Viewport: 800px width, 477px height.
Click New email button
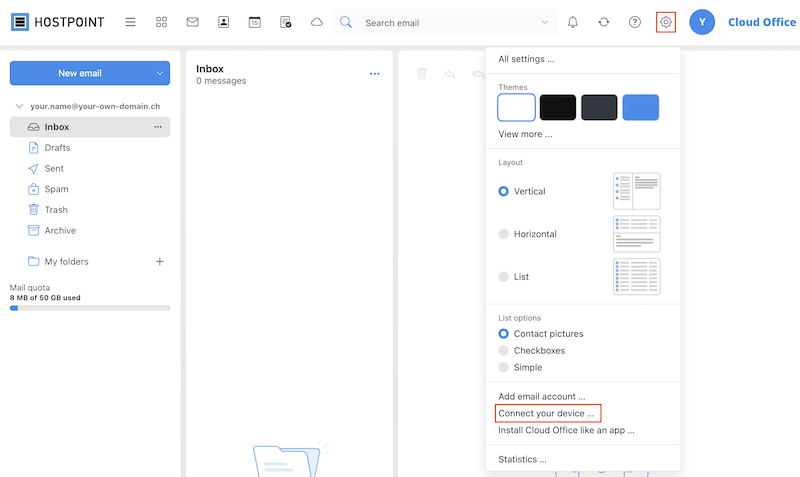tap(80, 73)
